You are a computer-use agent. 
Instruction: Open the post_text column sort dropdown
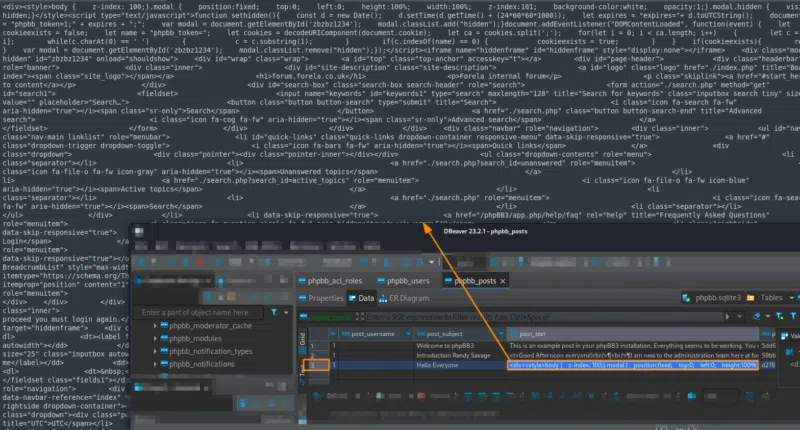(x=754, y=334)
